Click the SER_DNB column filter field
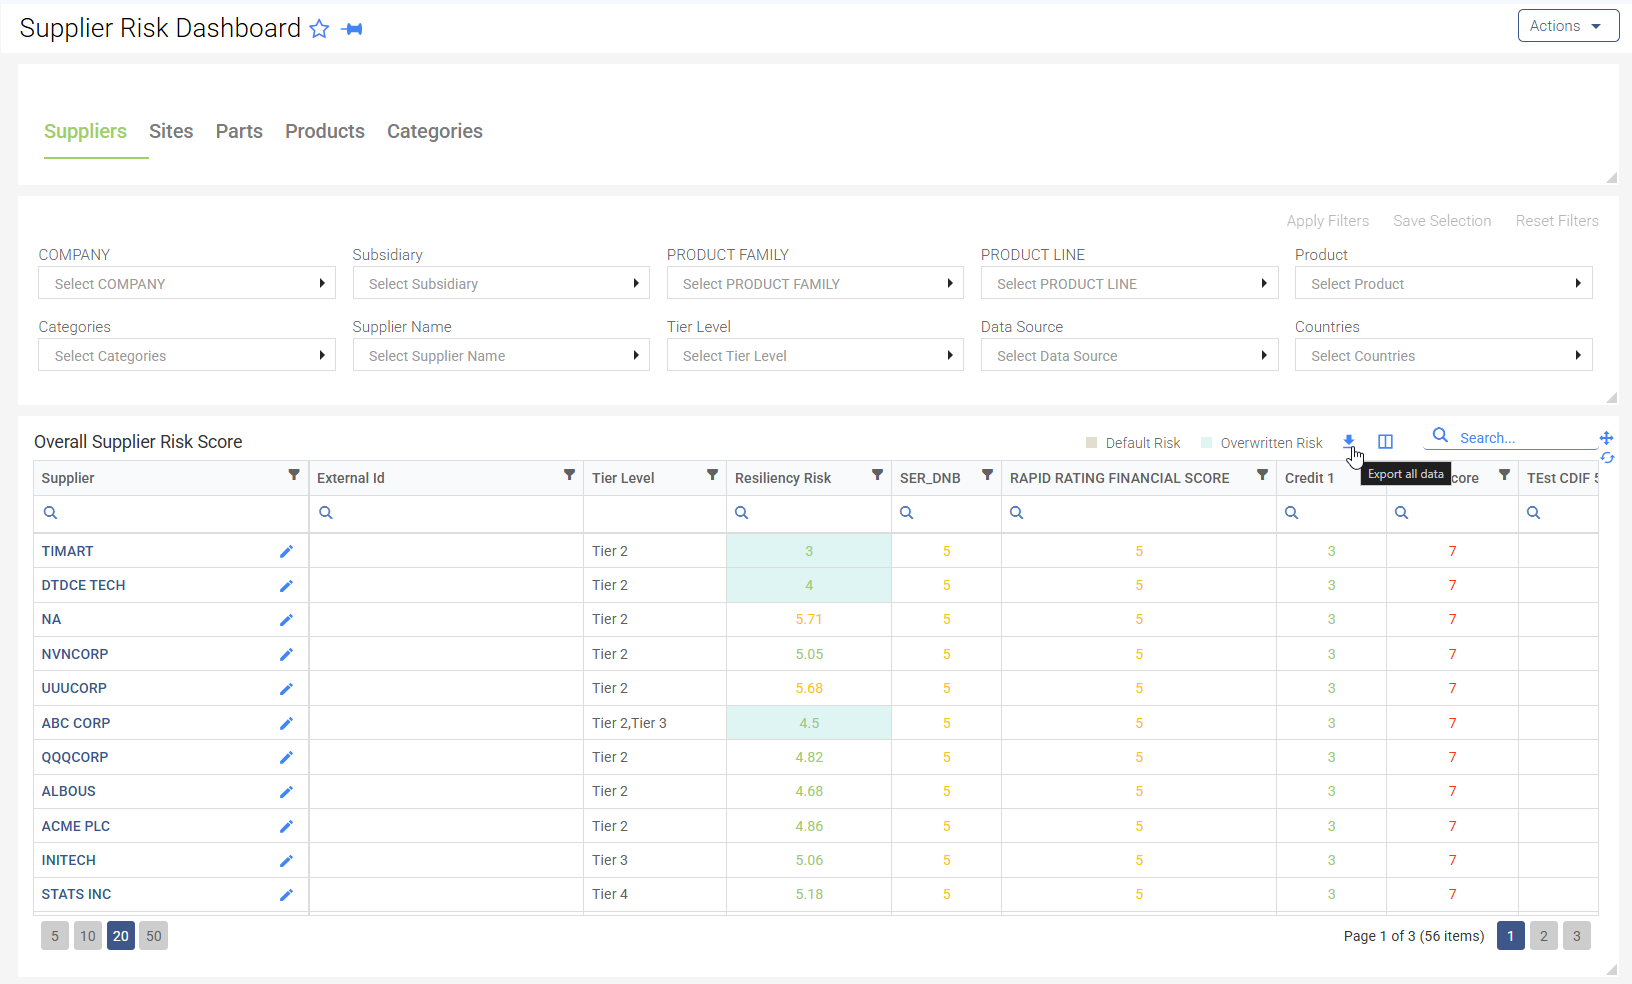 (946, 513)
